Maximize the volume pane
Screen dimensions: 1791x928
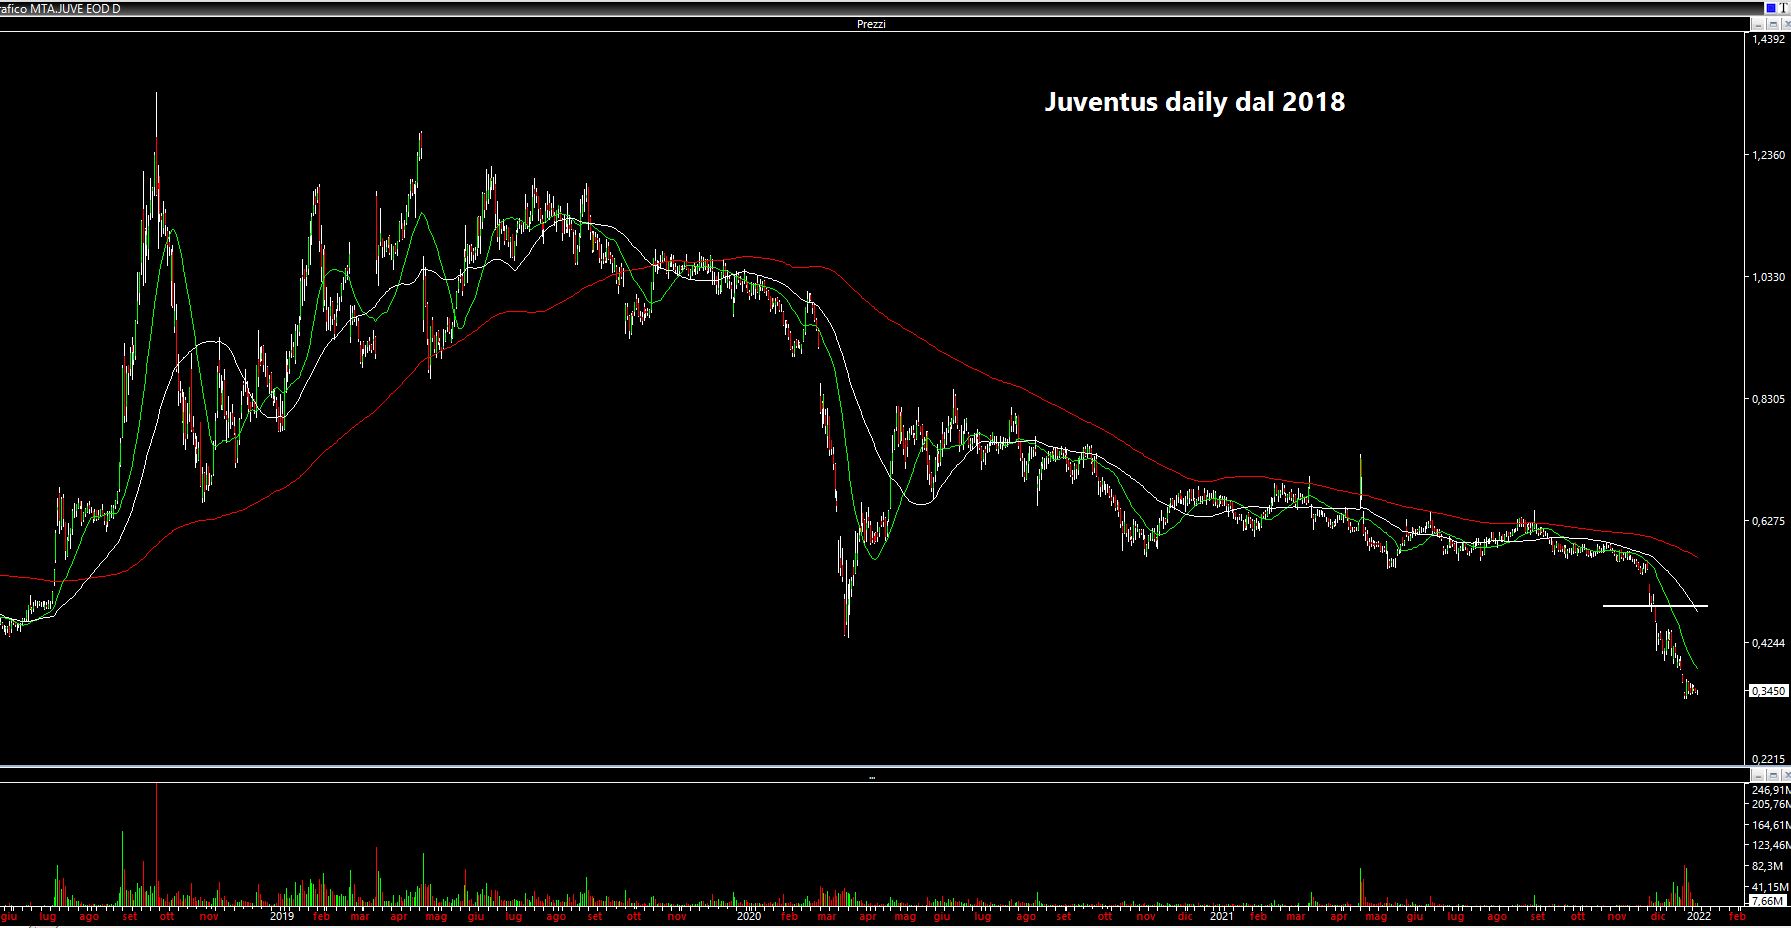1772,775
